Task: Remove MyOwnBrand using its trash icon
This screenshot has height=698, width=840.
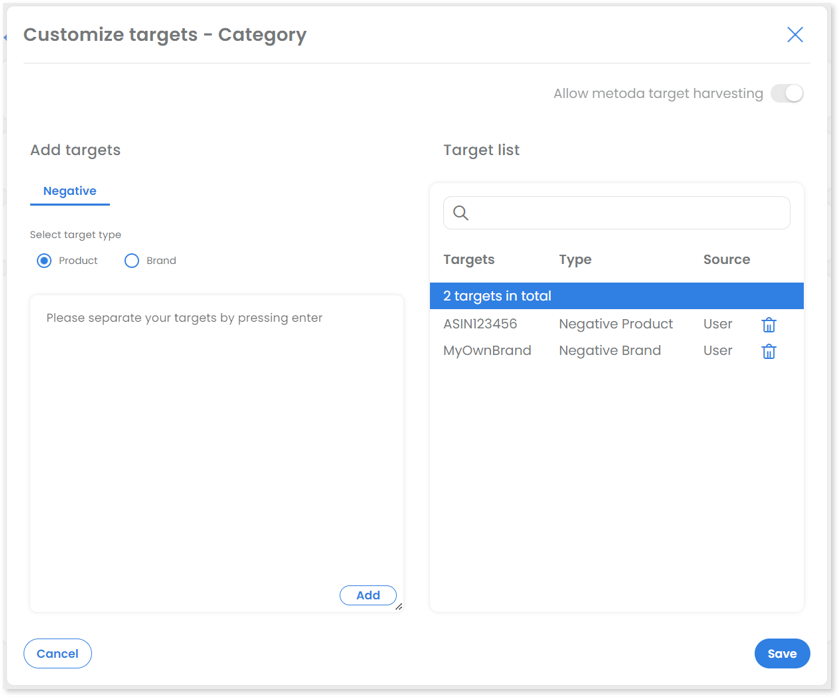Action: (769, 351)
